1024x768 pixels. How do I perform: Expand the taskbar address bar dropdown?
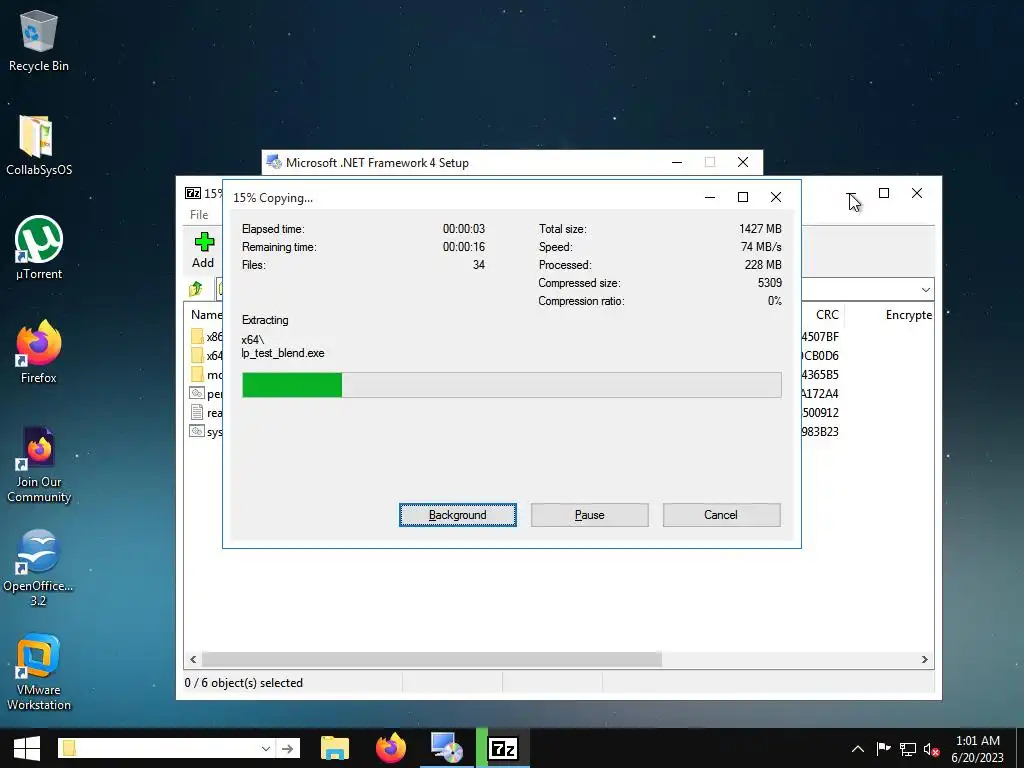tap(266, 748)
